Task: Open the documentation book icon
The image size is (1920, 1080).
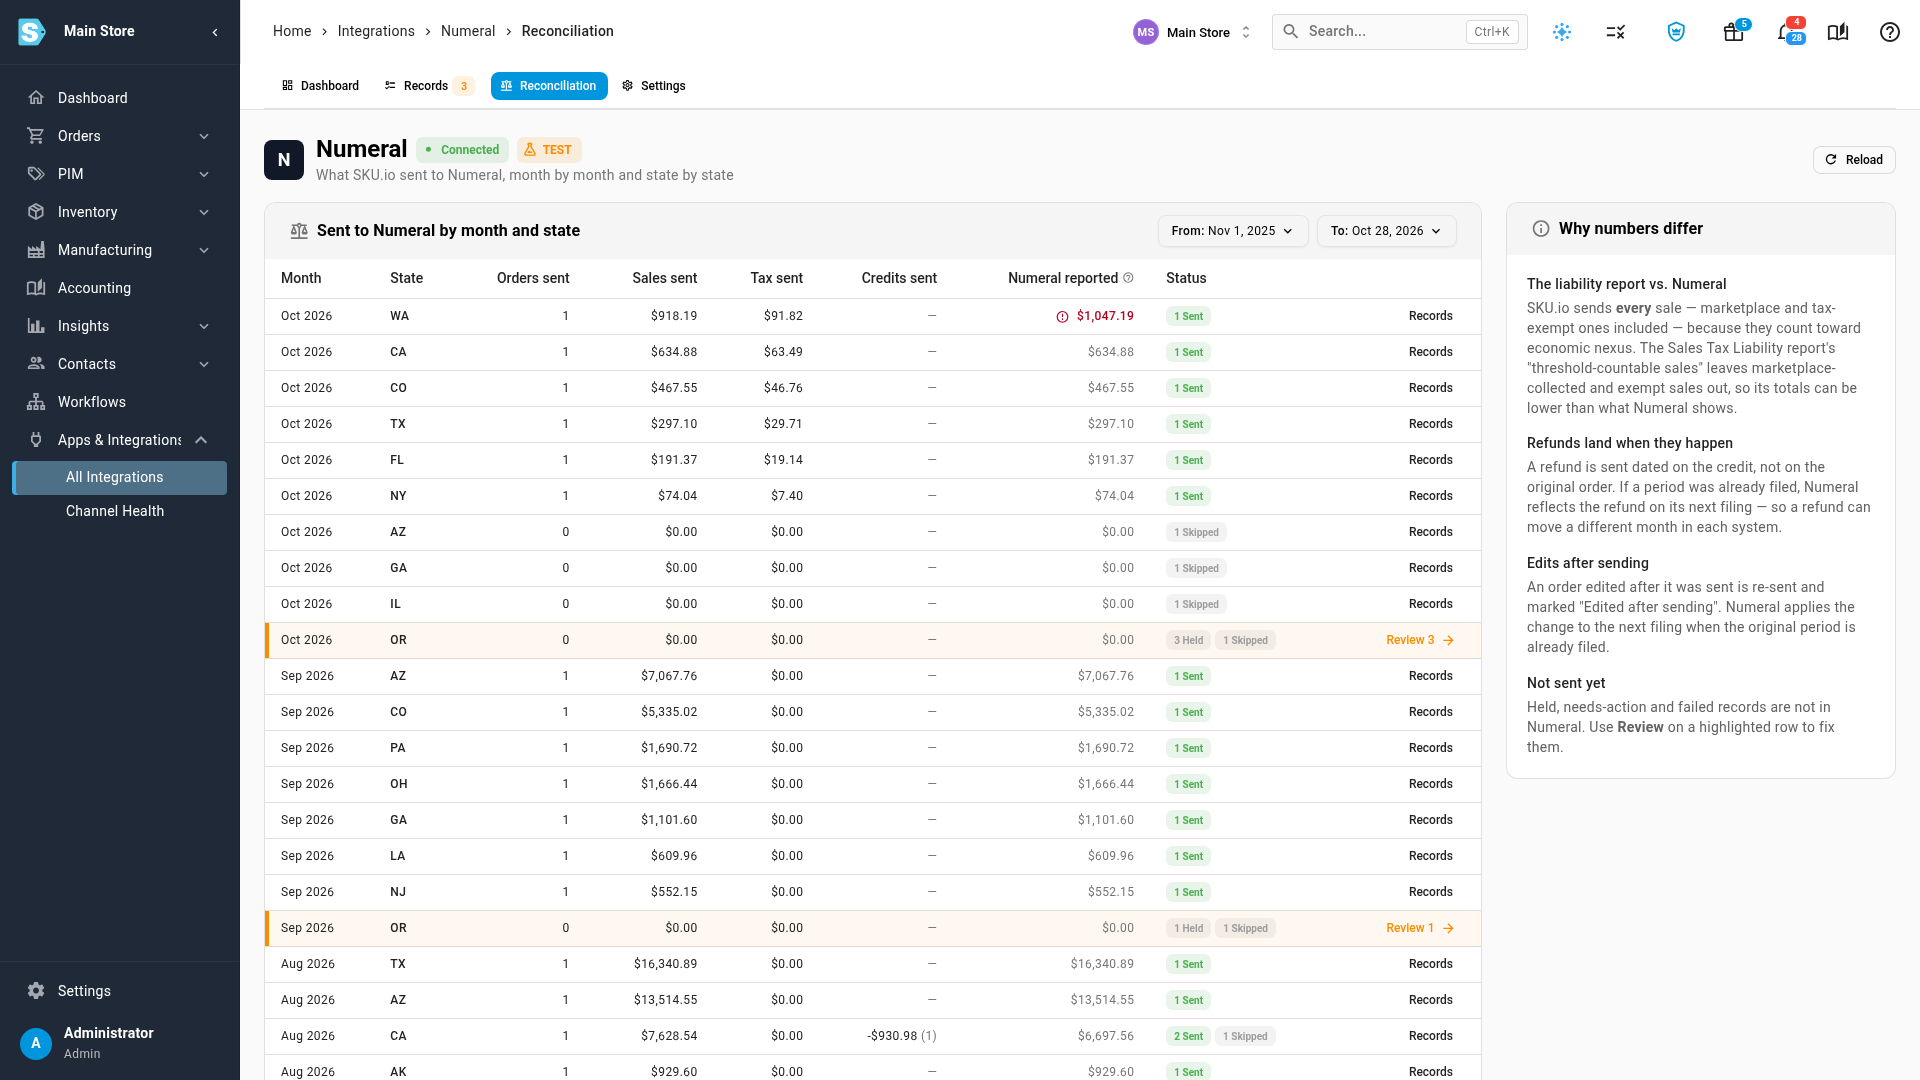Action: coord(1838,32)
